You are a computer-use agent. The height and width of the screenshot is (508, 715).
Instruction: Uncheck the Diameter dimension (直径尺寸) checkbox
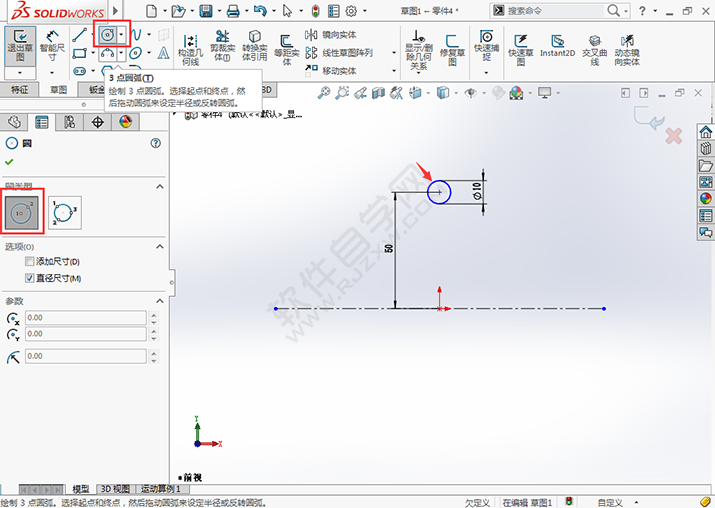coord(29,277)
